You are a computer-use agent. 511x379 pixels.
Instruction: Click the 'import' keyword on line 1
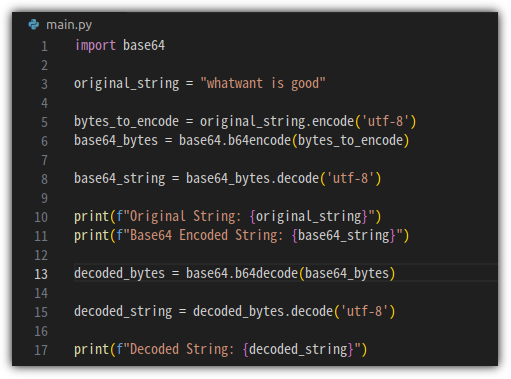95,45
